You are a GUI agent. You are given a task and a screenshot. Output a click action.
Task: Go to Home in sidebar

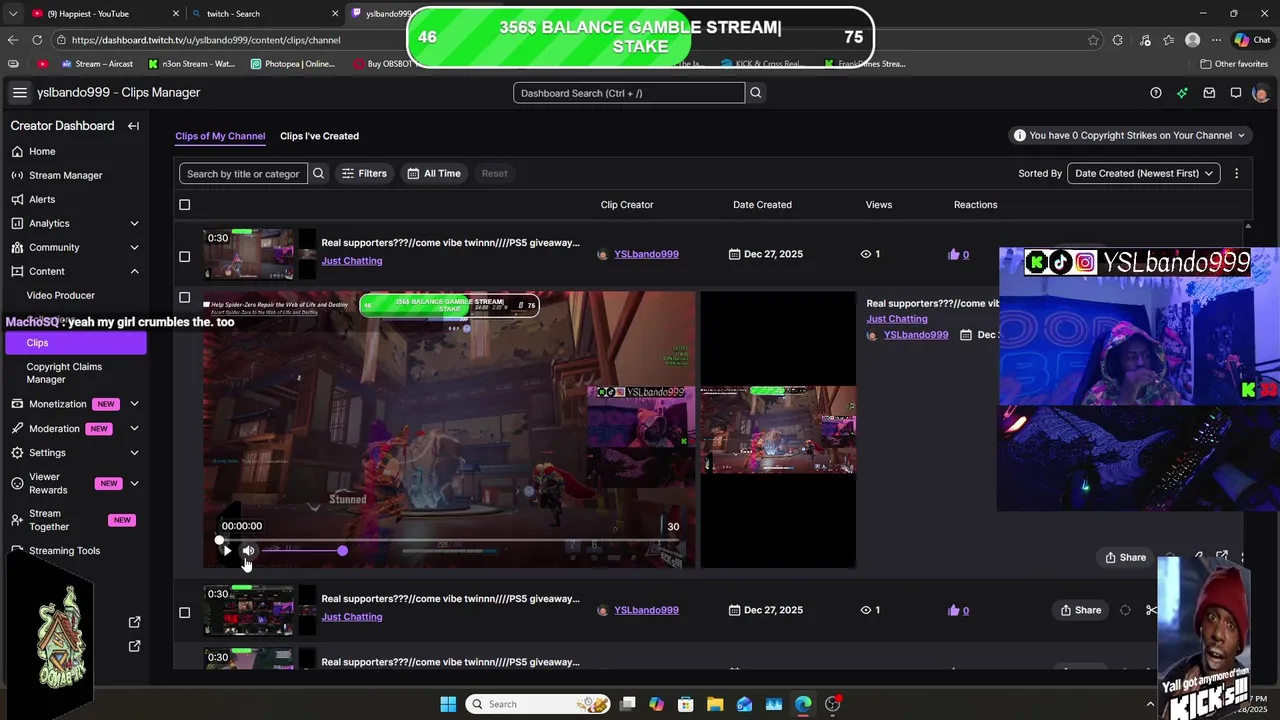pos(42,151)
